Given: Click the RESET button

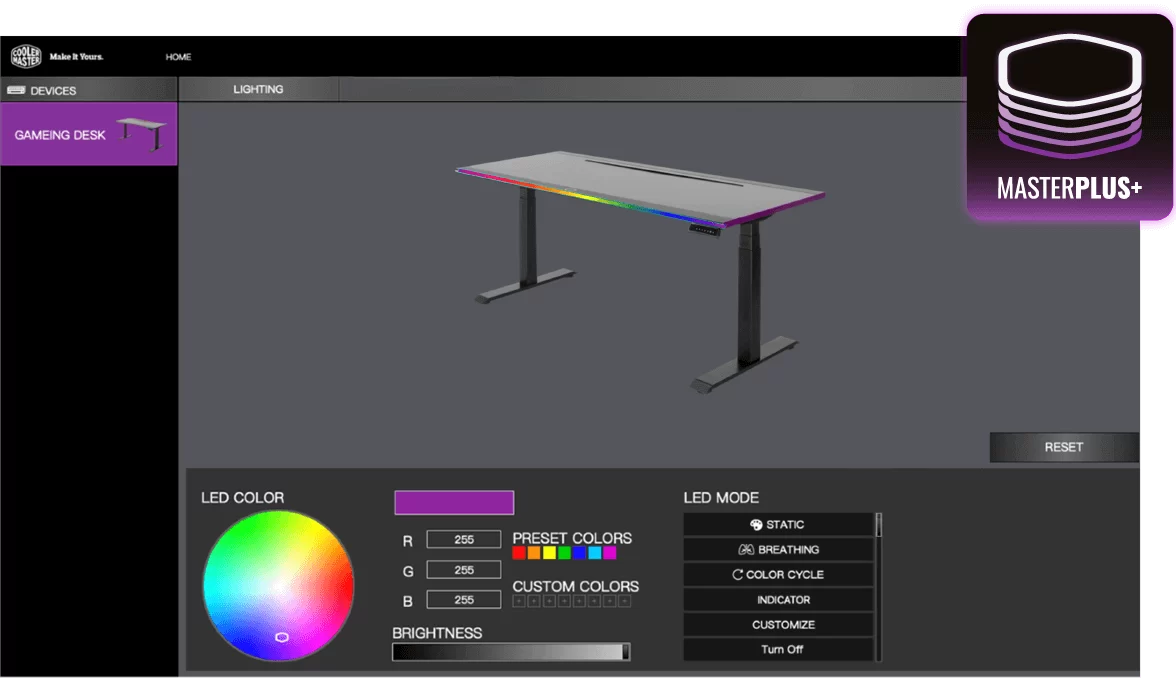Looking at the screenshot, I should 1064,447.
